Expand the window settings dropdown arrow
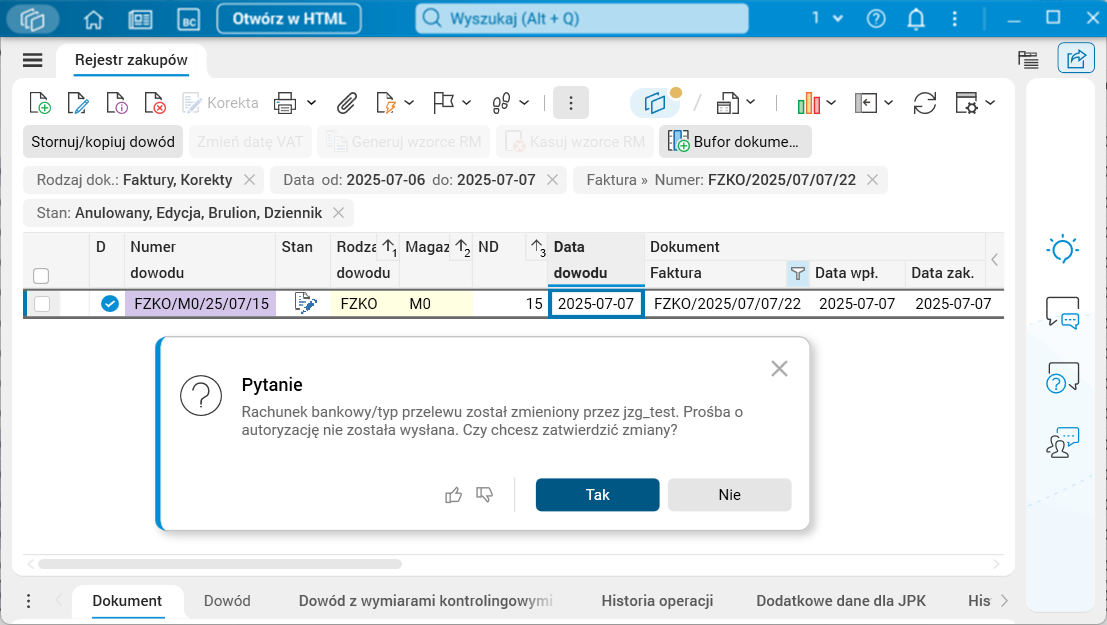 point(990,103)
